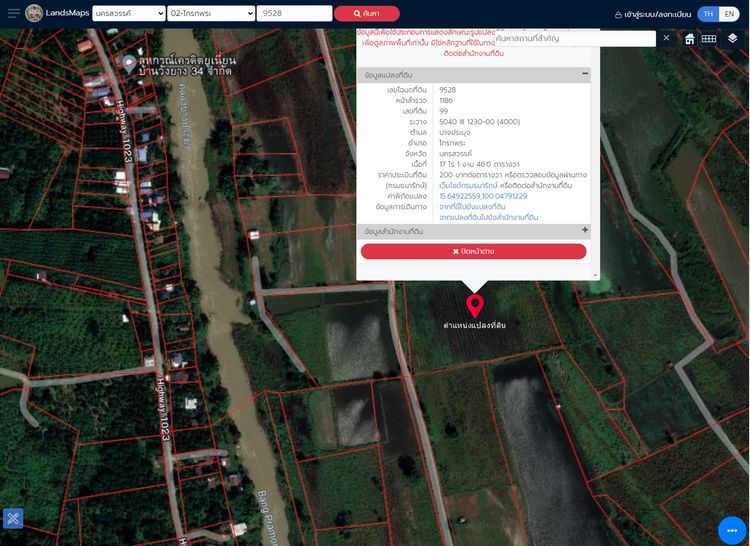The image size is (750, 546).
Task: Click the red ค้นหา search button
Action: [367, 14]
